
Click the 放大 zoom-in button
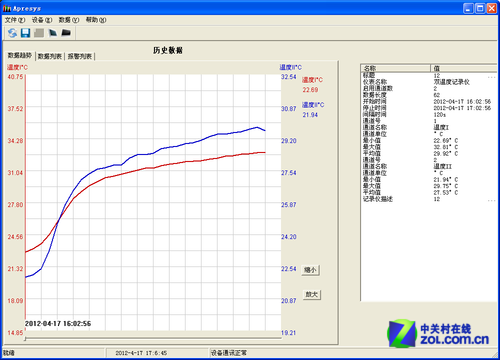pos(312,294)
